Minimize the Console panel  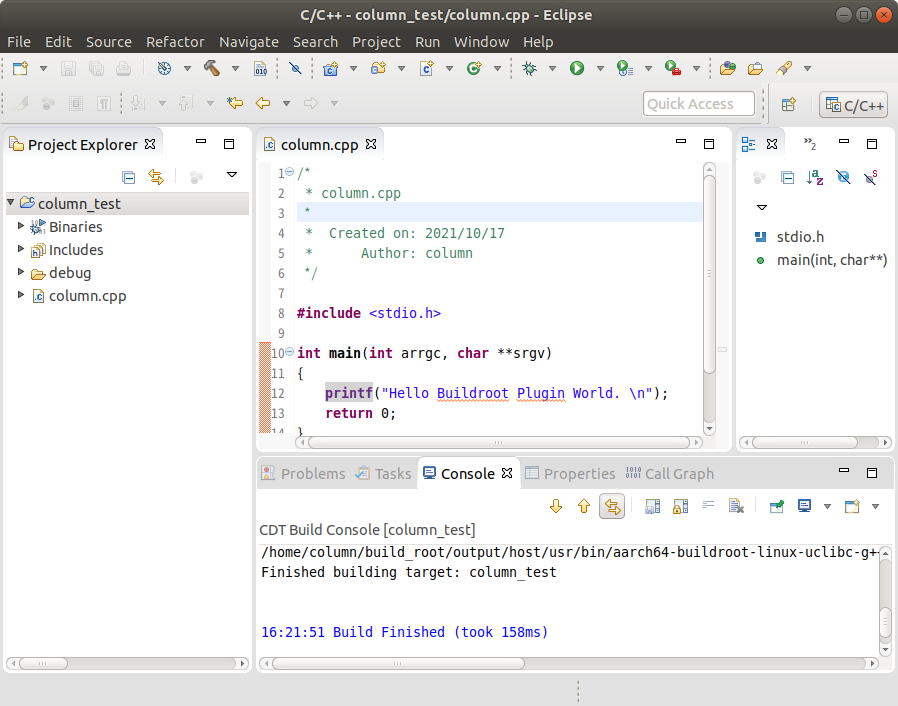pos(844,471)
